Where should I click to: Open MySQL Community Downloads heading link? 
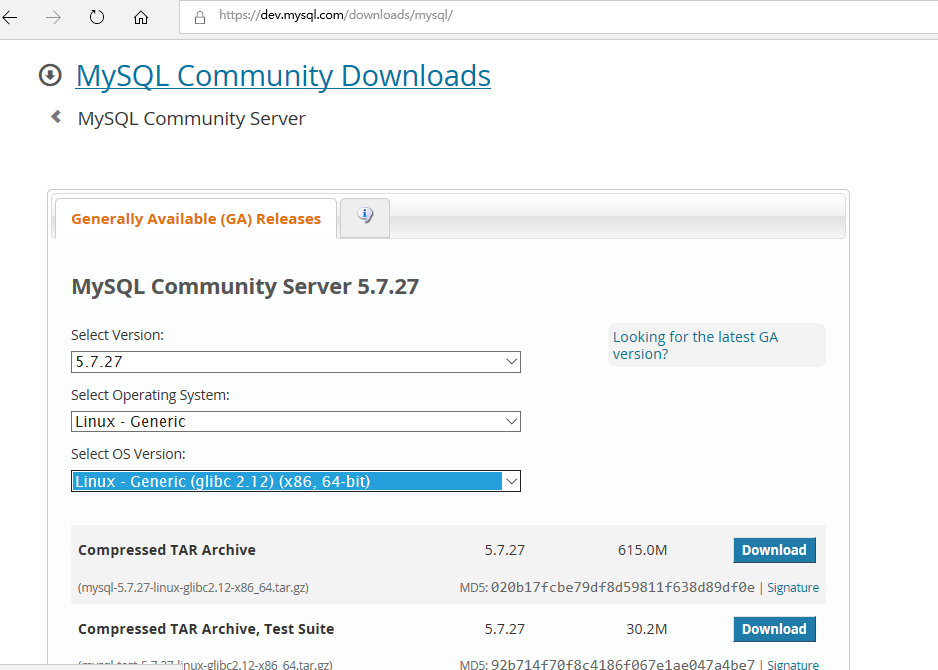tap(283, 76)
